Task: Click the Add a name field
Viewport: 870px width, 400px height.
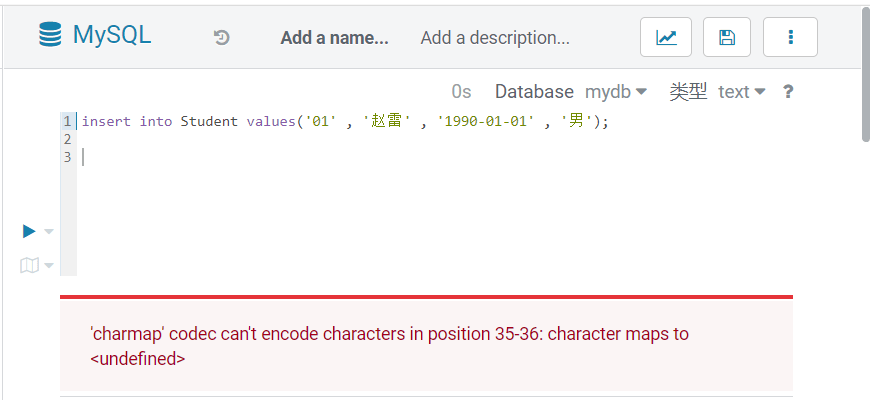Action: coord(334,38)
